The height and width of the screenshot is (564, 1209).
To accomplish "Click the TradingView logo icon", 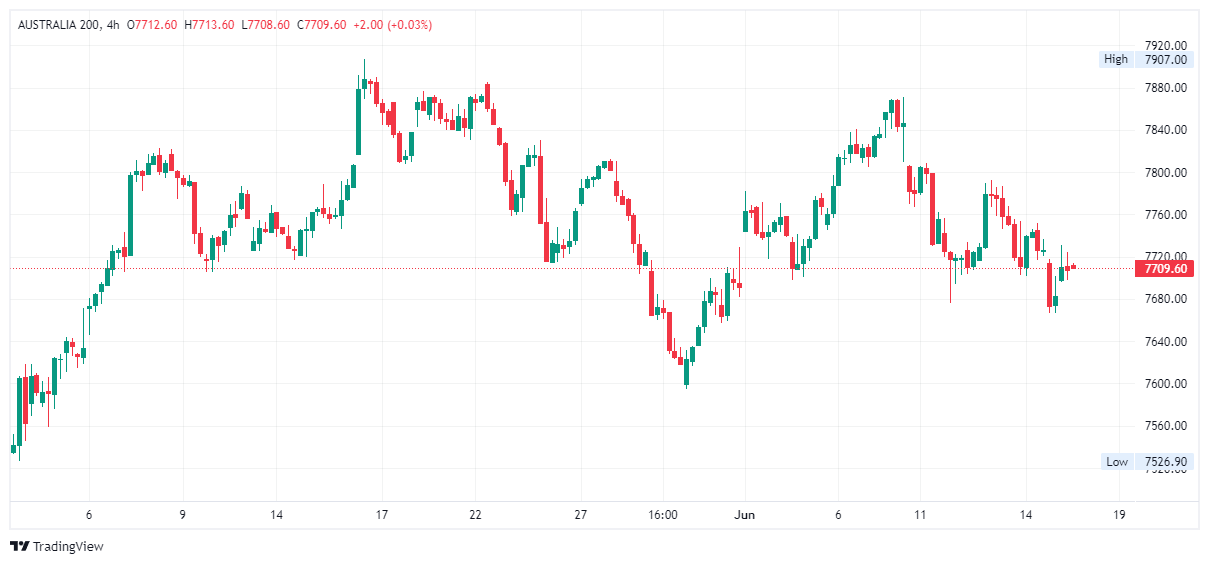I will point(19,546).
